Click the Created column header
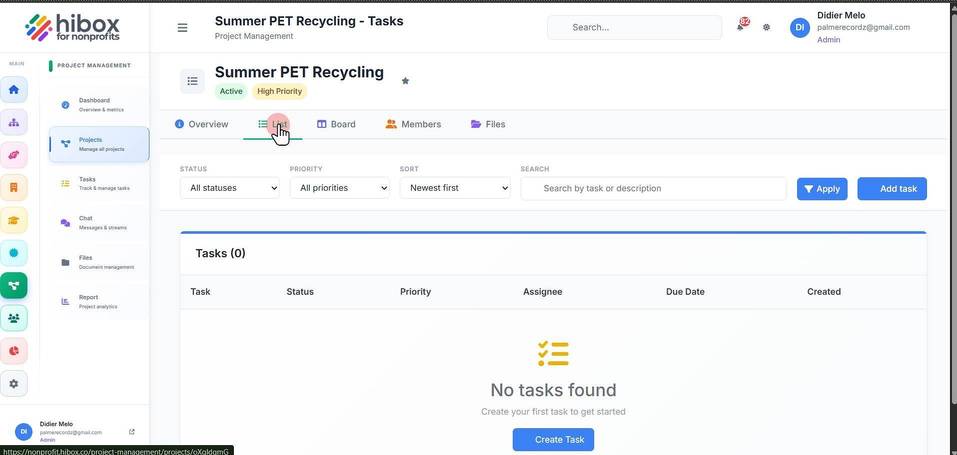This screenshot has height=455, width=957. tap(824, 292)
